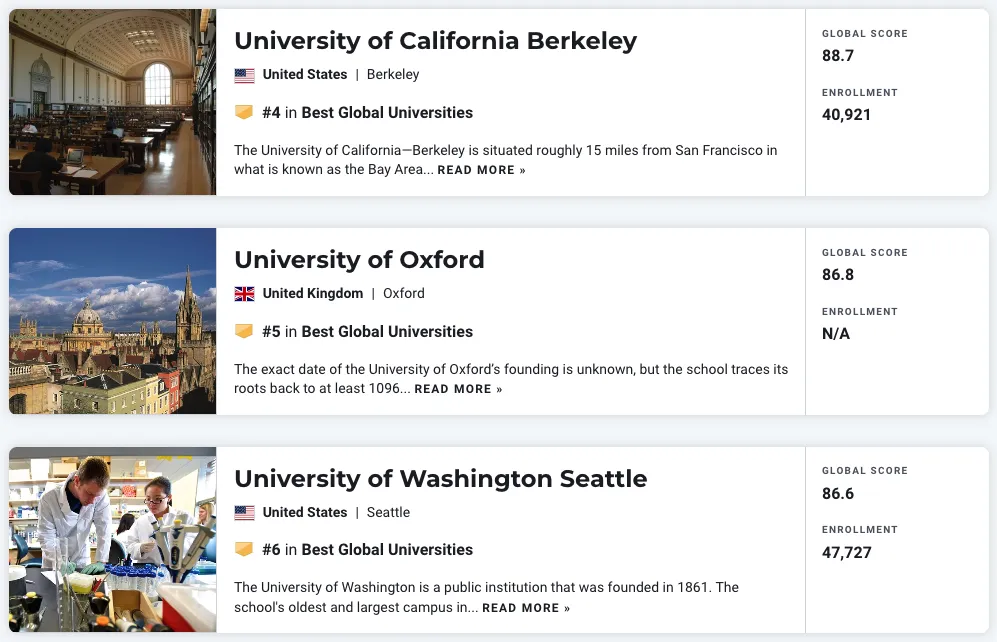
Task: Expand Oxford description with READ MORE
Action: (x=458, y=389)
